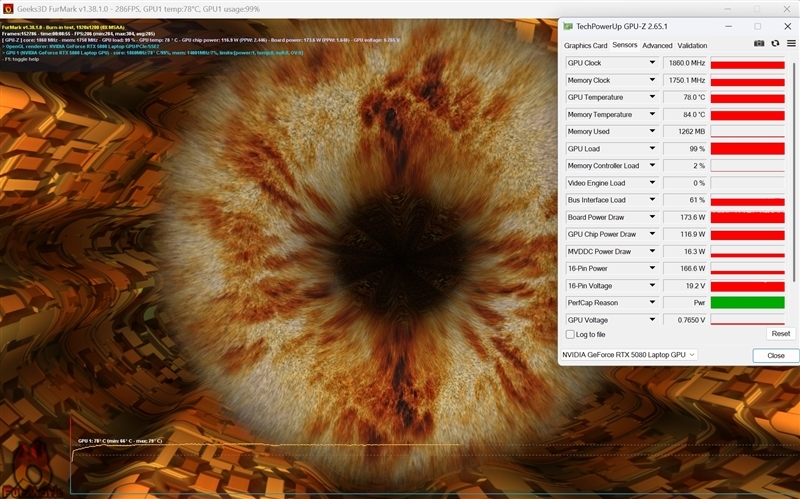Expand the 16-Pin Power dropdown
The image size is (800, 499).
coord(652,268)
